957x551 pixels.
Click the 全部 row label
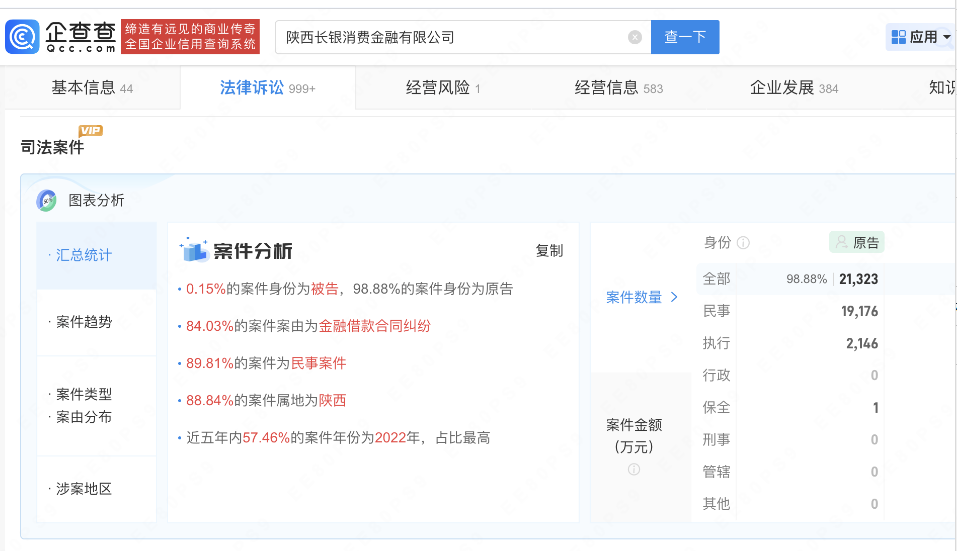(x=717, y=279)
